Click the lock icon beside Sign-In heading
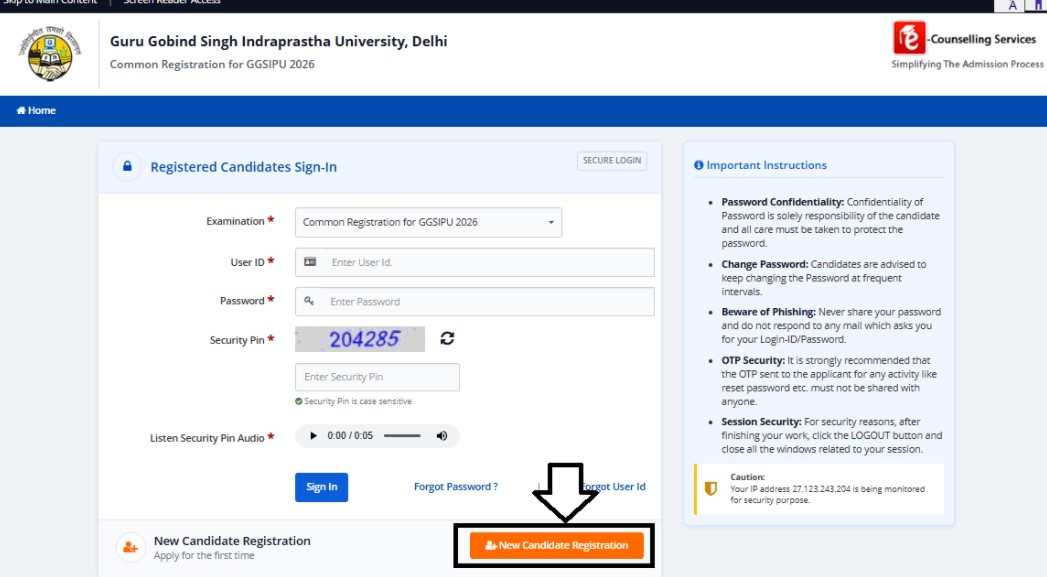The height and width of the screenshot is (577, 1047). point(127,166)
